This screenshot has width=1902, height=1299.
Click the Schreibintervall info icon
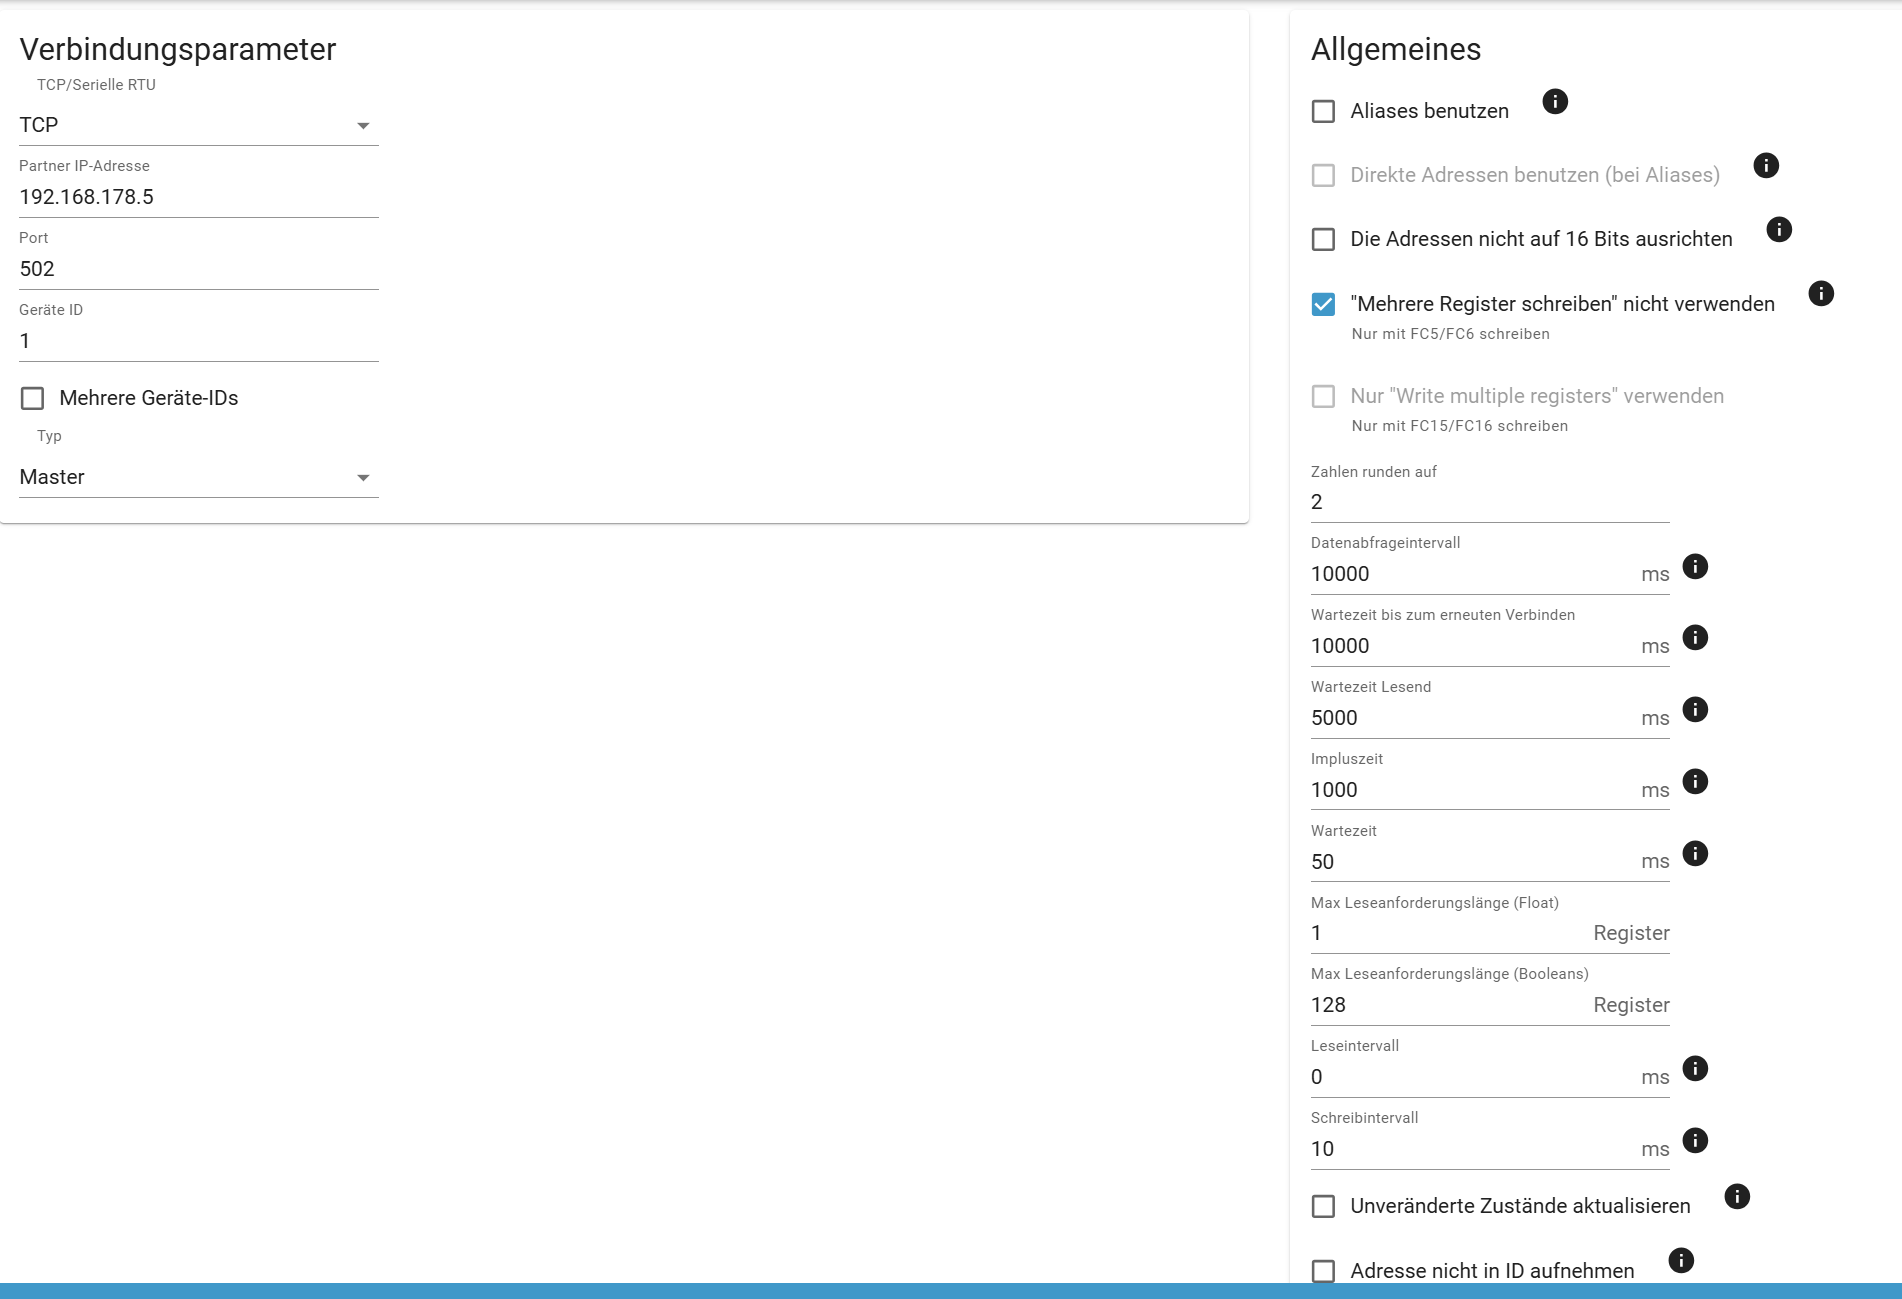click(x=1695, y=1140)
